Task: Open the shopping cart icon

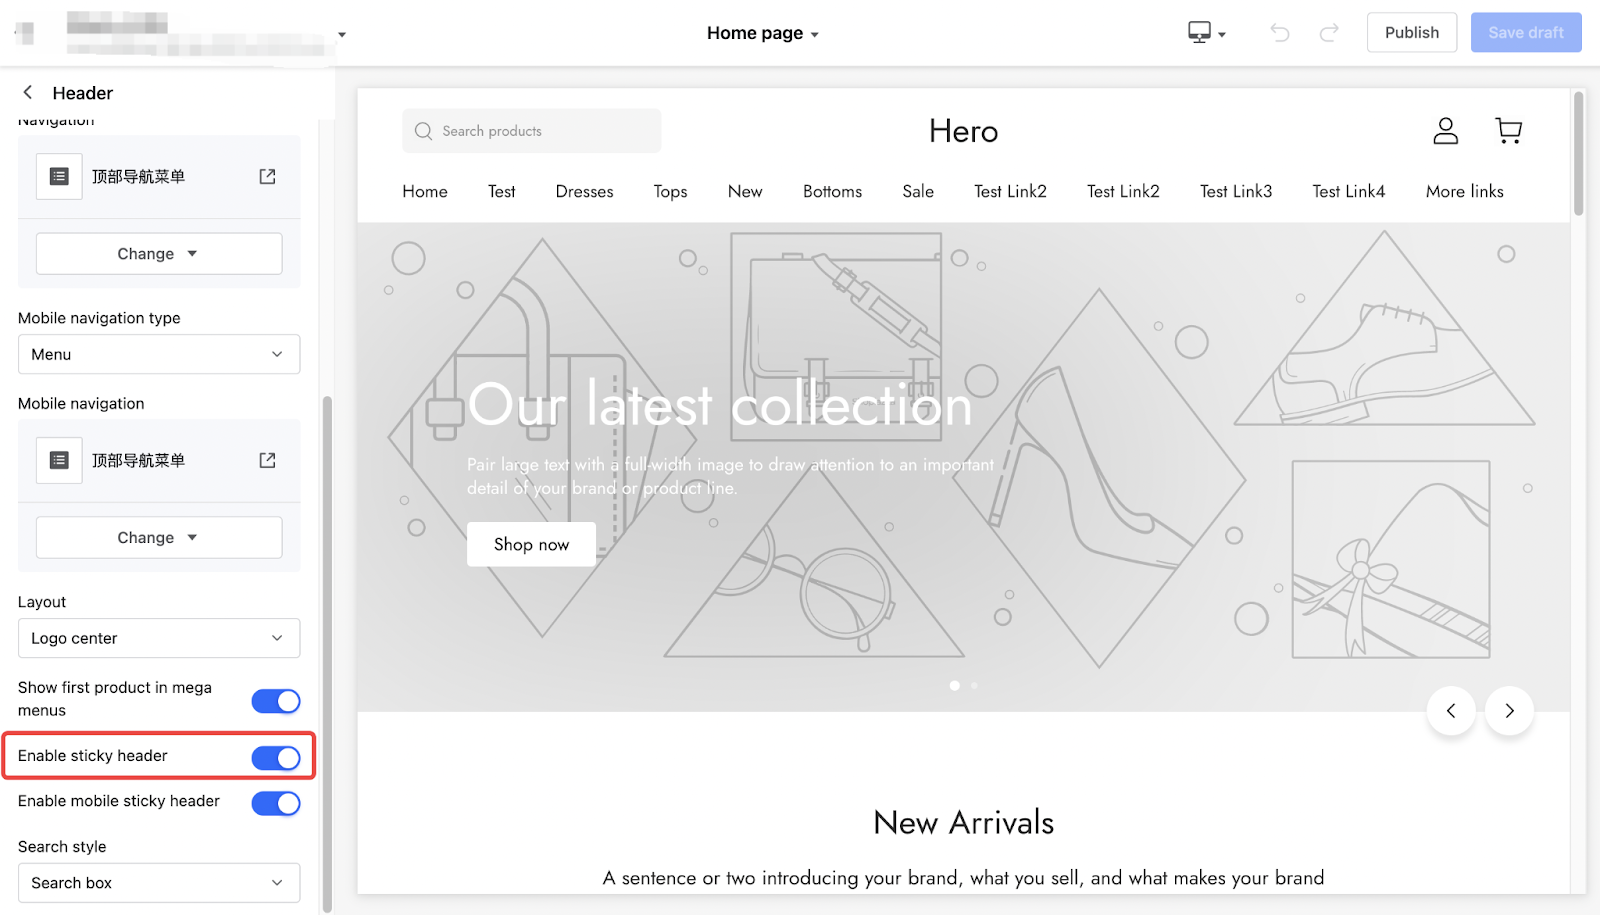Action: click(1508, 131)
